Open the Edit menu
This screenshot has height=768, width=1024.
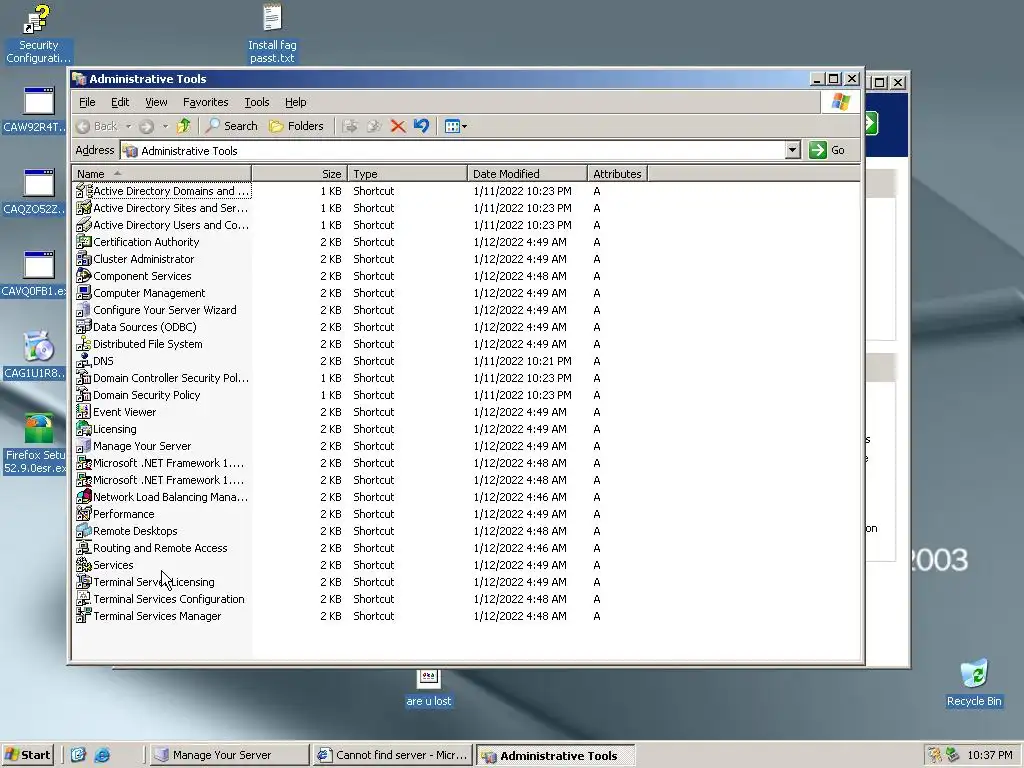coord(120,102)
